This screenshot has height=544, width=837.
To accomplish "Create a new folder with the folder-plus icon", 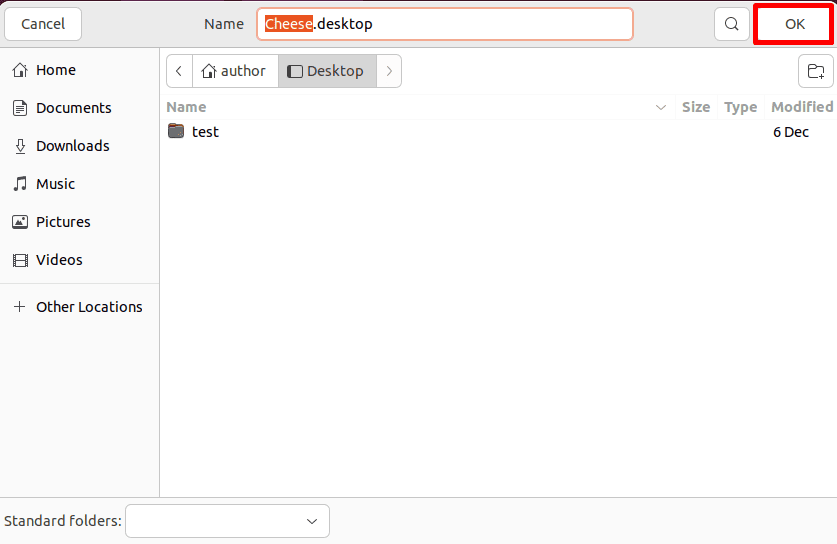I will pyautogui.click(x=815, y=71).
